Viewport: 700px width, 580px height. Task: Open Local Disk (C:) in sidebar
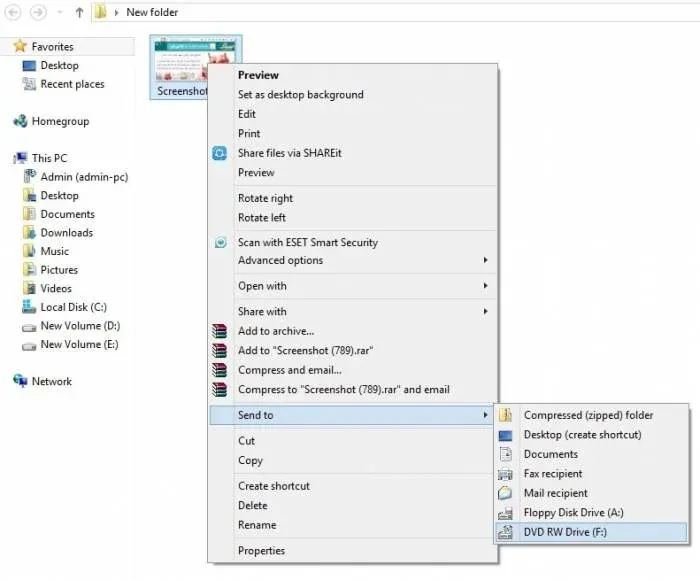click(73, 307)
